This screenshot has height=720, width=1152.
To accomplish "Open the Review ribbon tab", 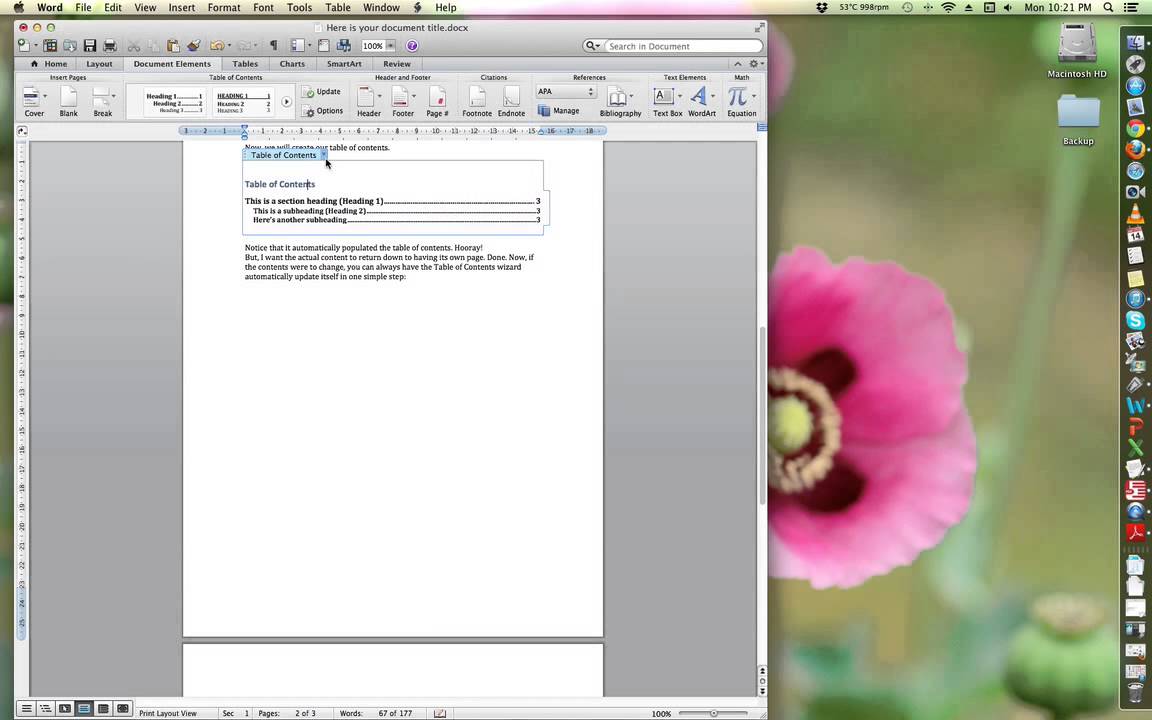I will coord(397,64).
